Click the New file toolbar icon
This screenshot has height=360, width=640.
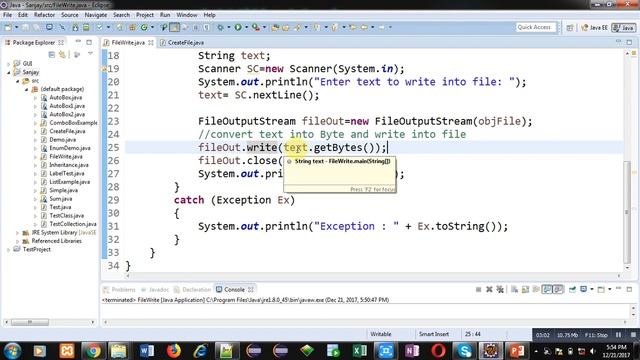tap(8, 27)
